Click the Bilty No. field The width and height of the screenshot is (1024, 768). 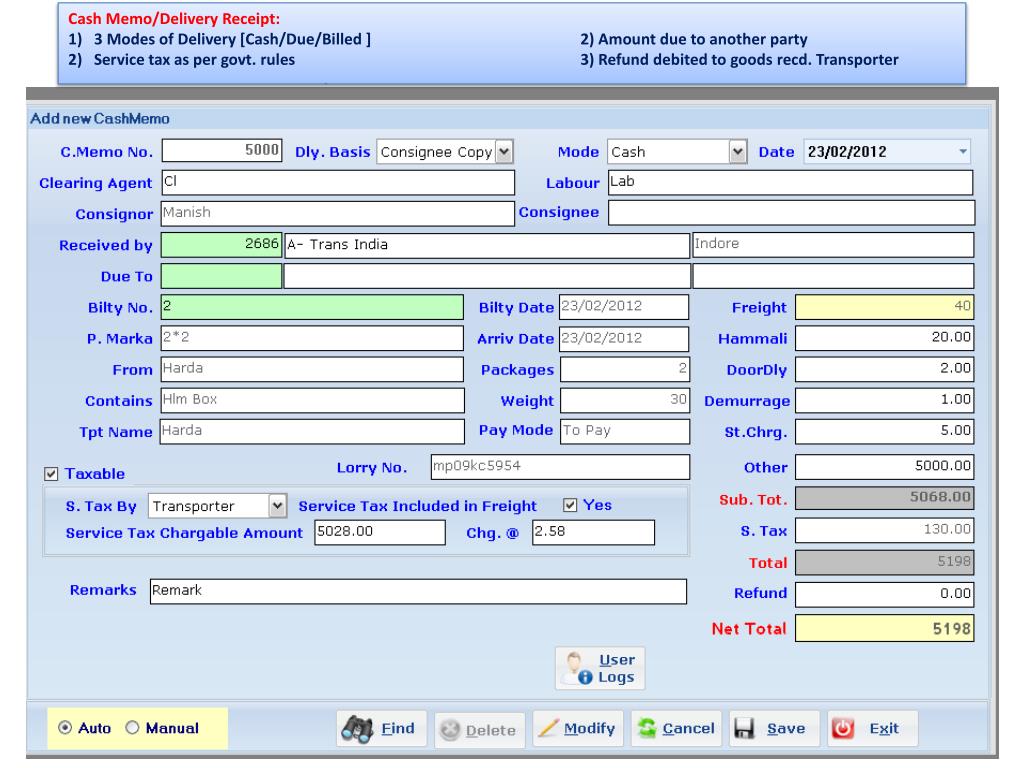[x=312, y=307]
